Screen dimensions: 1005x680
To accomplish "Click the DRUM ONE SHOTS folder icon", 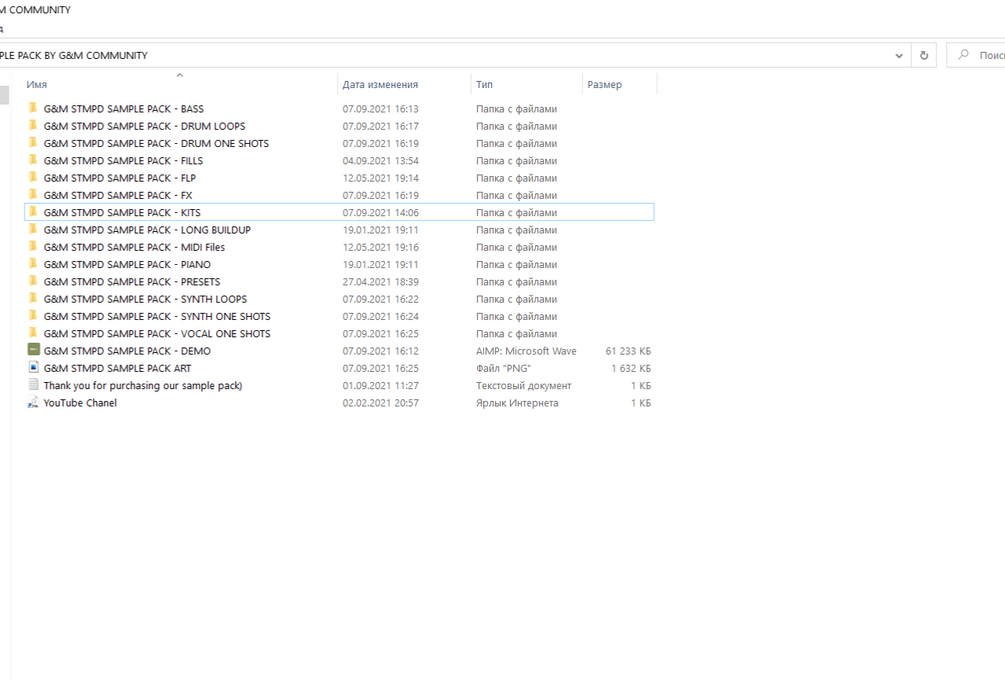I will click(x=33, y=143).
